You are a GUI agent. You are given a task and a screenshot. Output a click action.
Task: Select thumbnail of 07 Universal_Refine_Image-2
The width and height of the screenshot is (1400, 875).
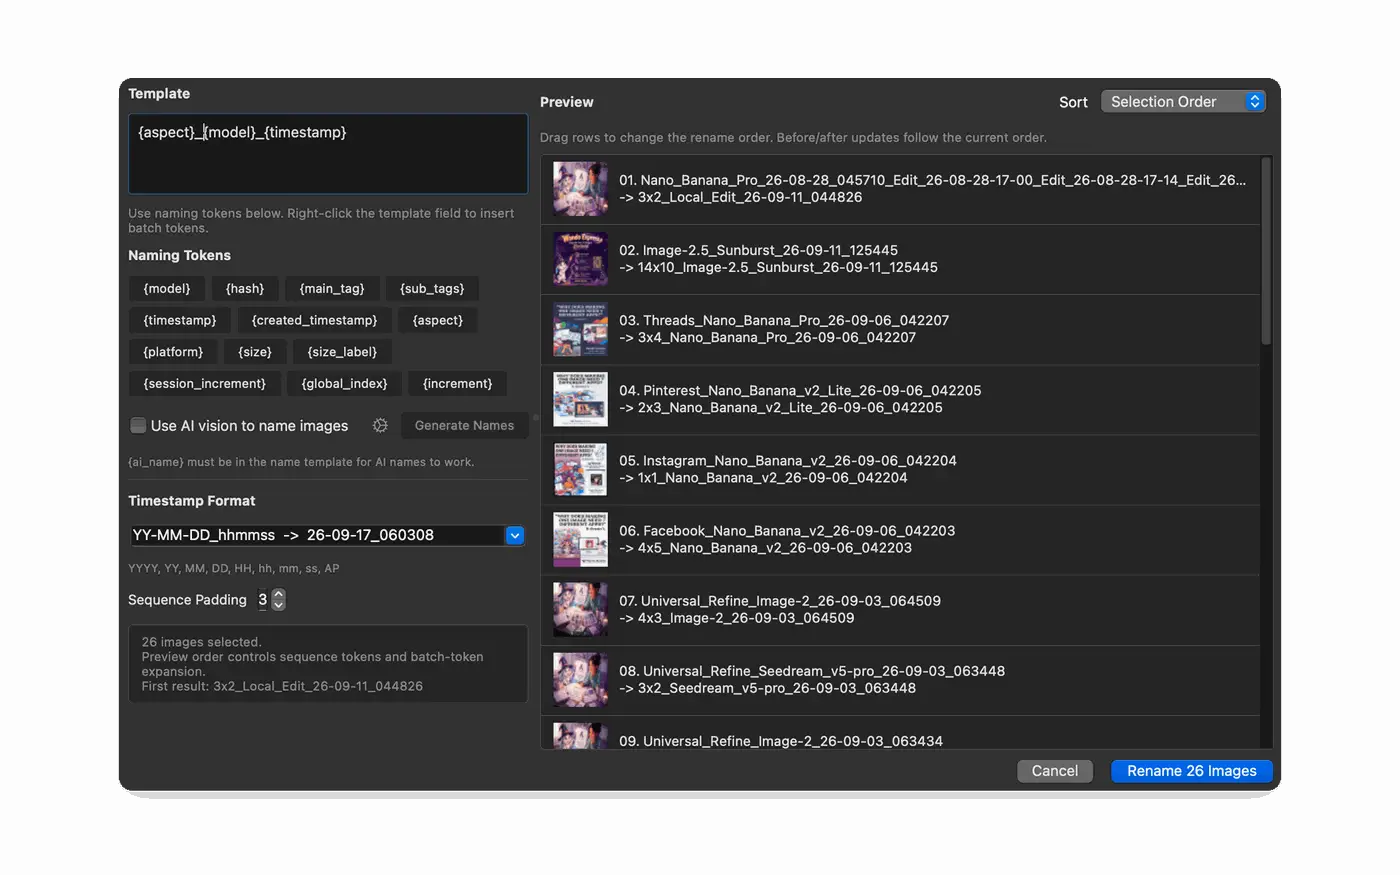click(x=580, y=609)
